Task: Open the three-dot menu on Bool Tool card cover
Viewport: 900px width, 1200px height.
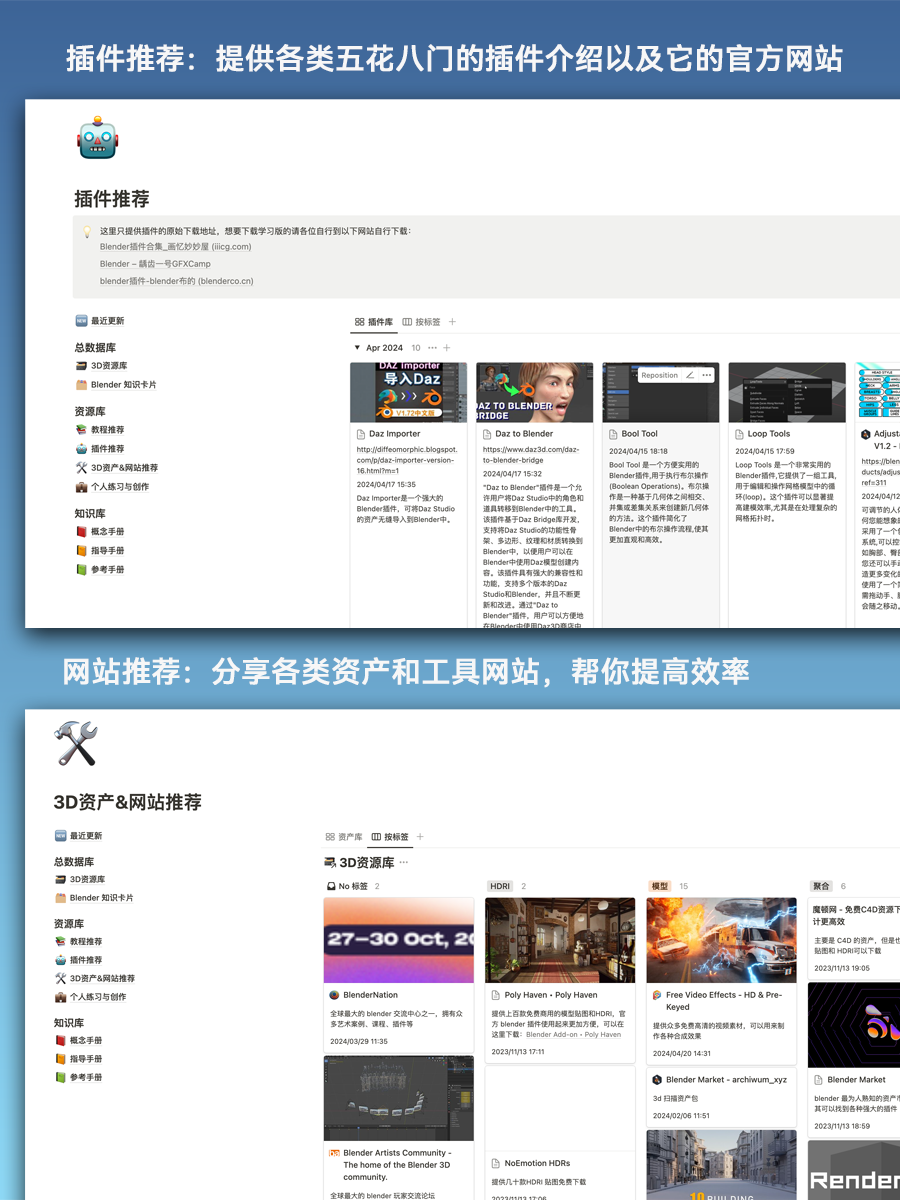Action: click(707, 375)
